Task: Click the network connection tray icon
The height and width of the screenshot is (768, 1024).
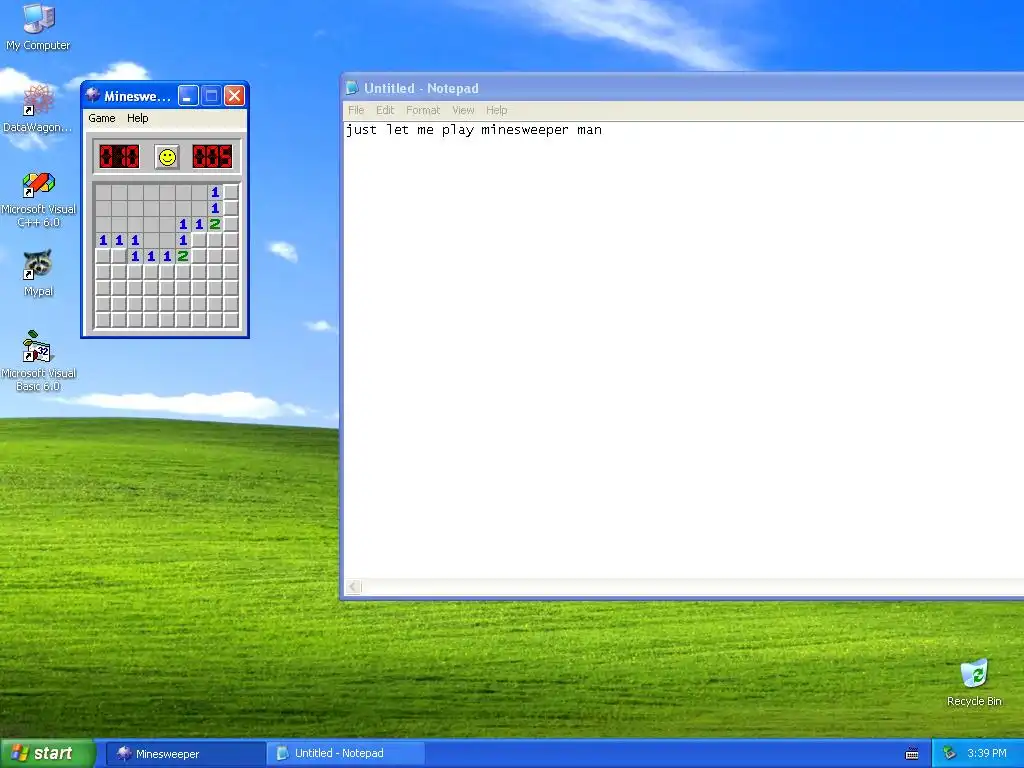Action: click(949, 754)
